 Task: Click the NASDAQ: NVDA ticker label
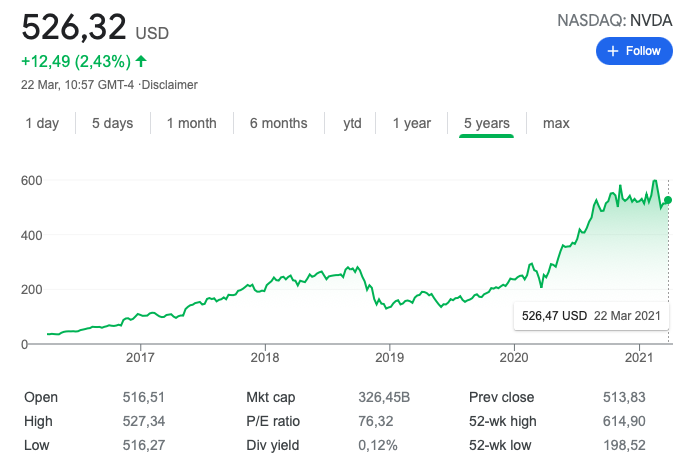click(x=611, y=19)
